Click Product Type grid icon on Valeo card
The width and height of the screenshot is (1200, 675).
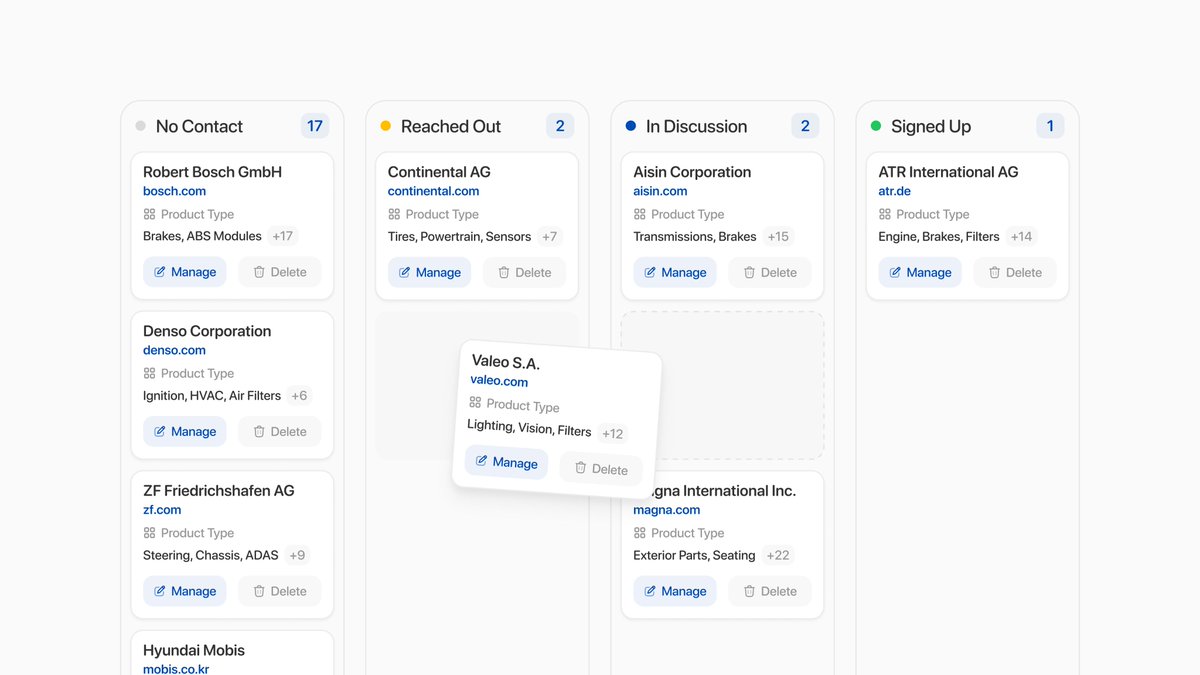click(x=475, y=402)
